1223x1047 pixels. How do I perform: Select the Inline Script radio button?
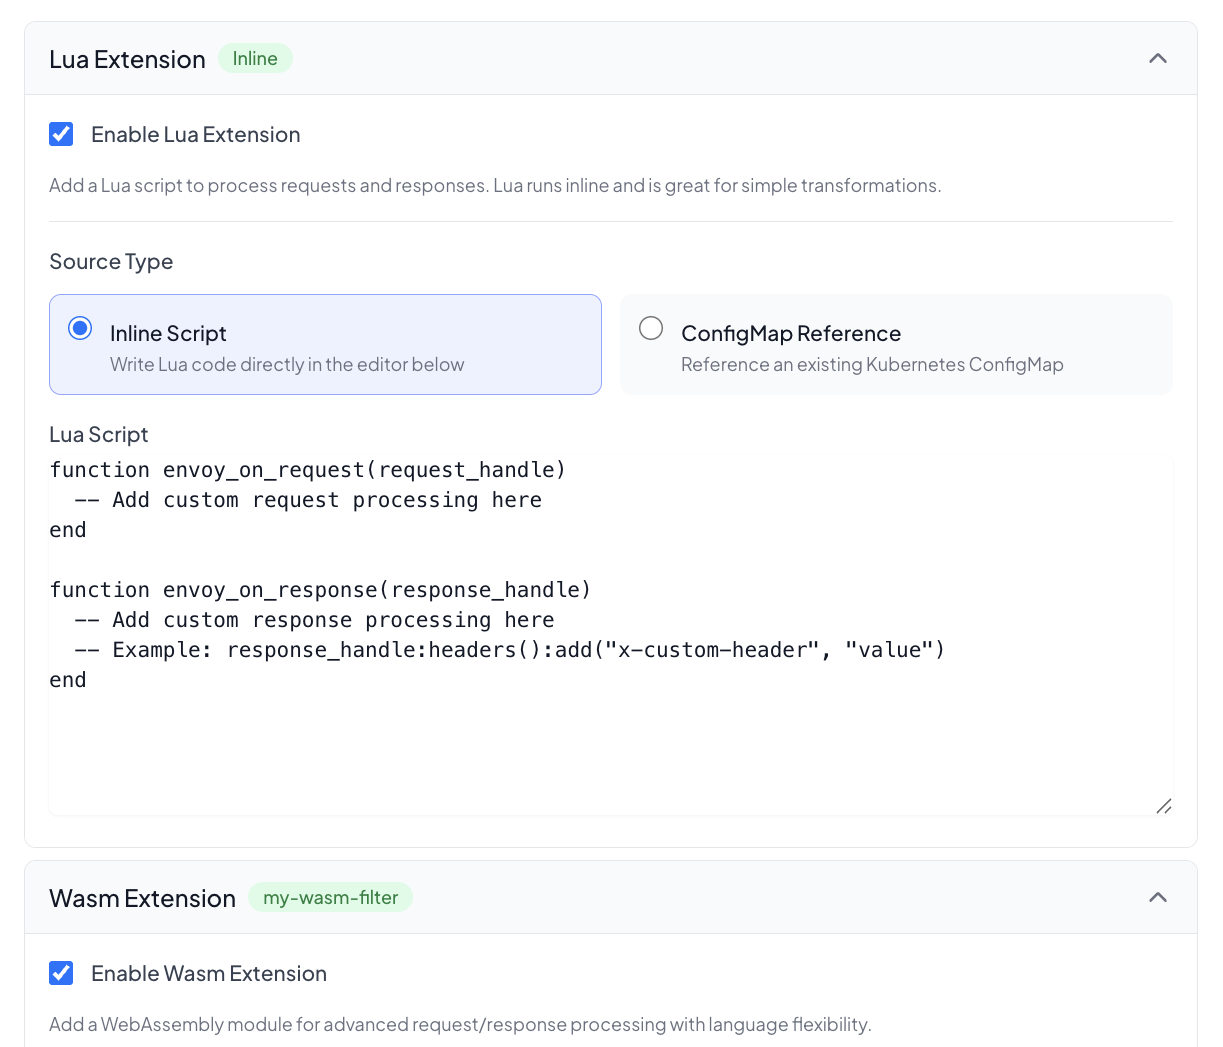tap(80, 329)
